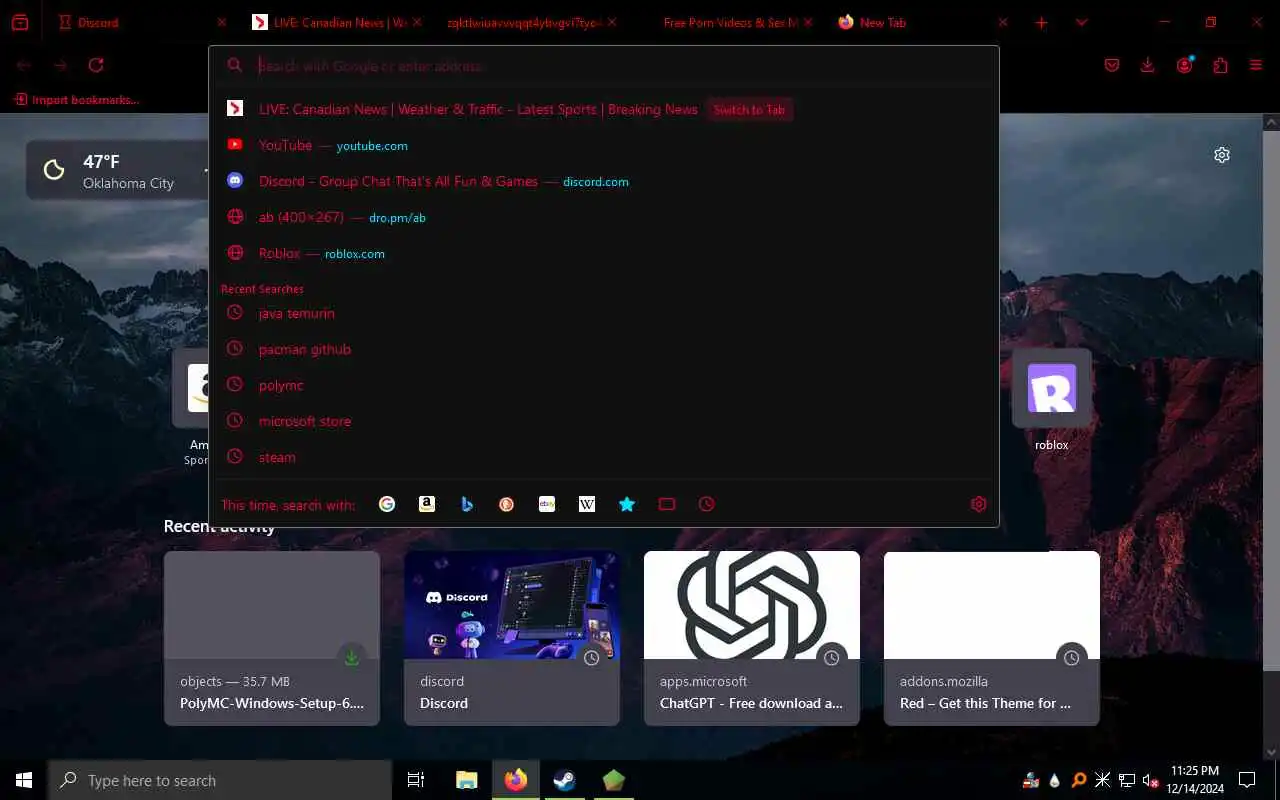Click the Firefox taskbar icon
Viewport: 1280px width, 800px height.
tap(516, 780)
